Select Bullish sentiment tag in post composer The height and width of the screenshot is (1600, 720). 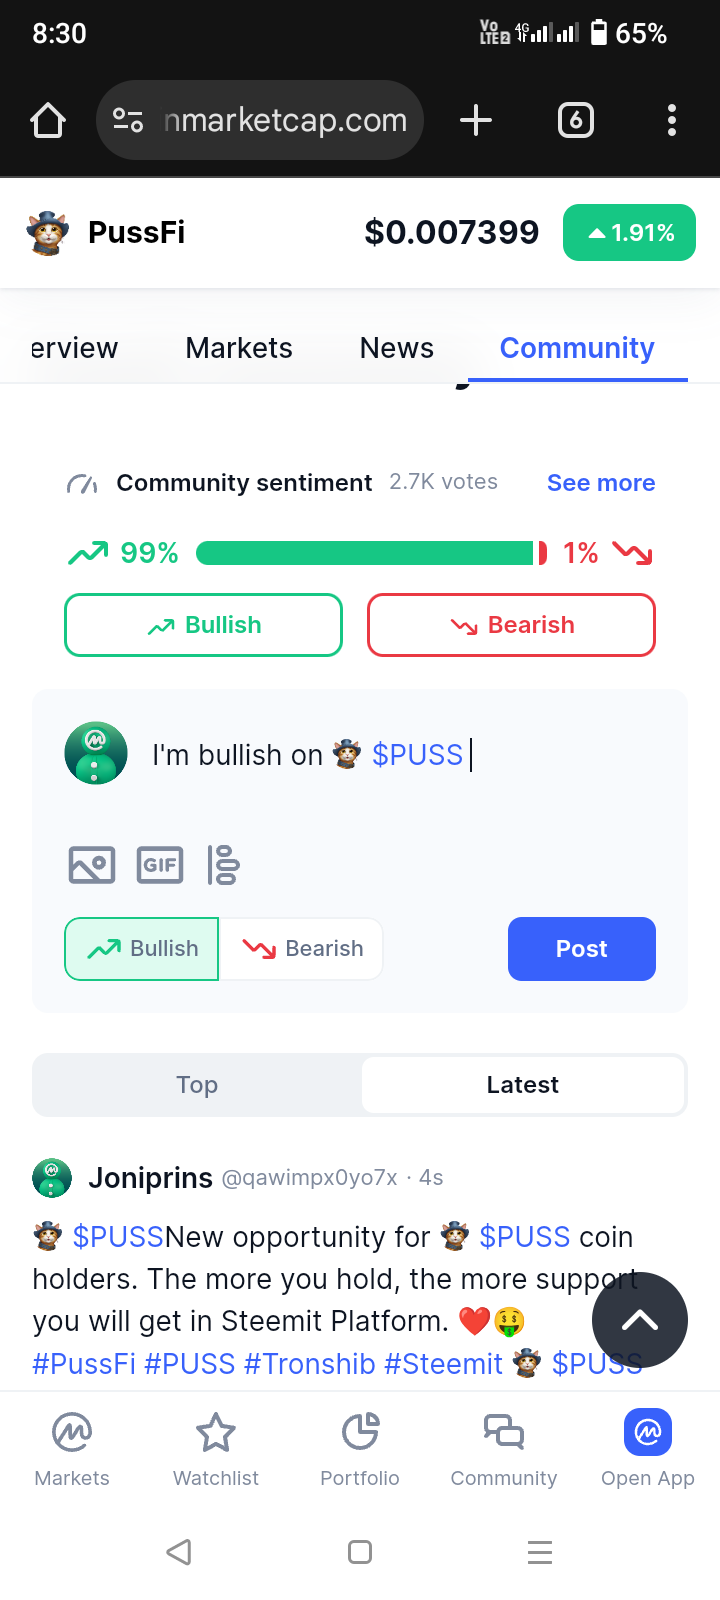point(142,949)
